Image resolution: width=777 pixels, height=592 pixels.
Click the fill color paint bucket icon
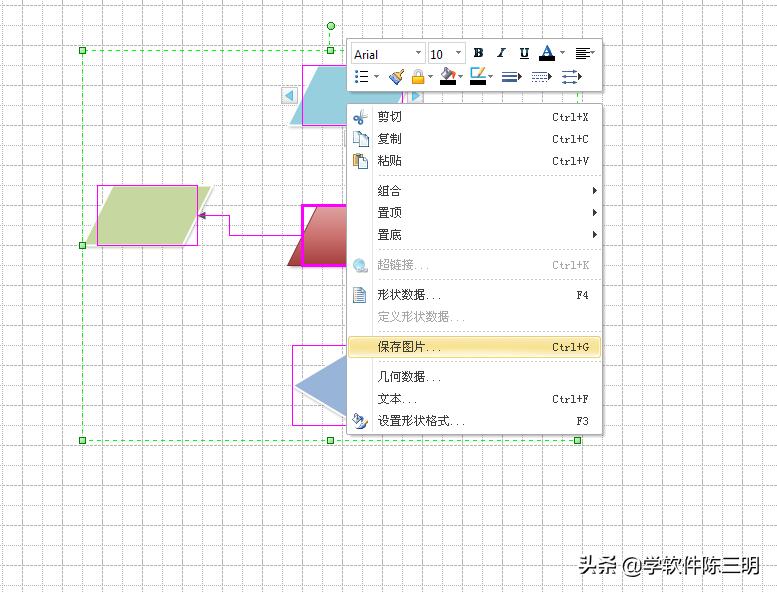(448, 76)
